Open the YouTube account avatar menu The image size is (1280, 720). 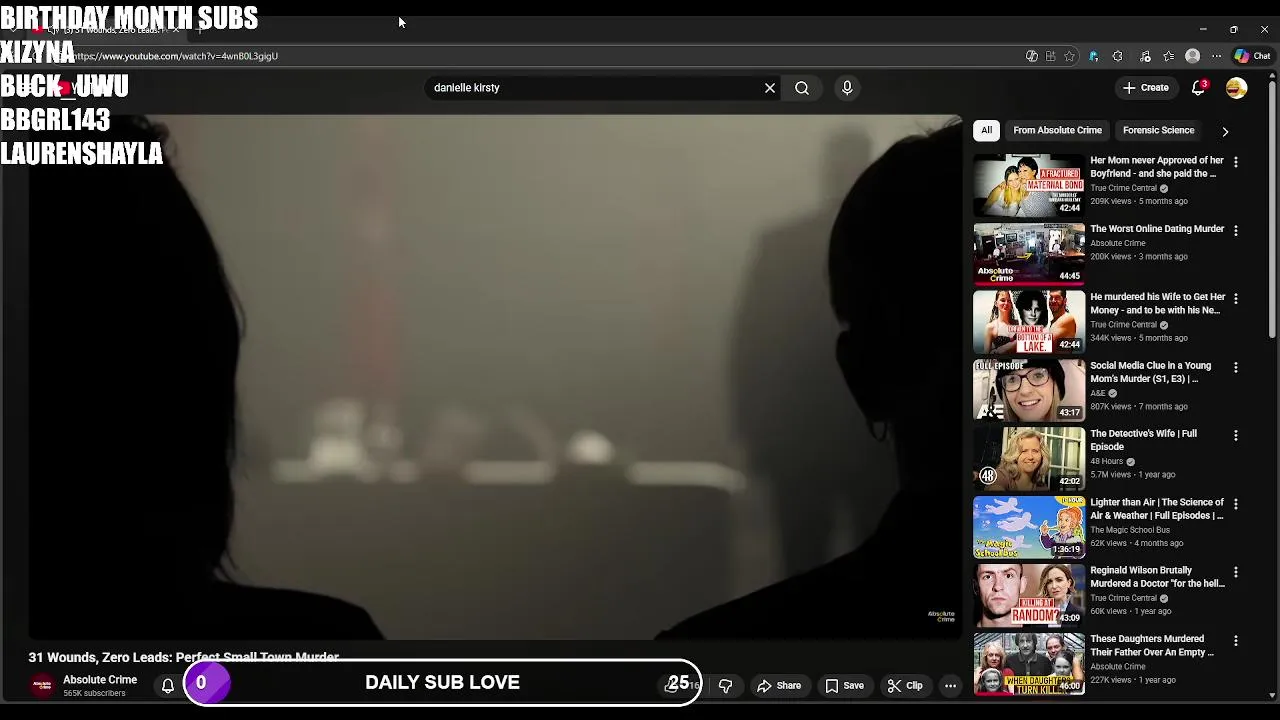pos(1237,88)
